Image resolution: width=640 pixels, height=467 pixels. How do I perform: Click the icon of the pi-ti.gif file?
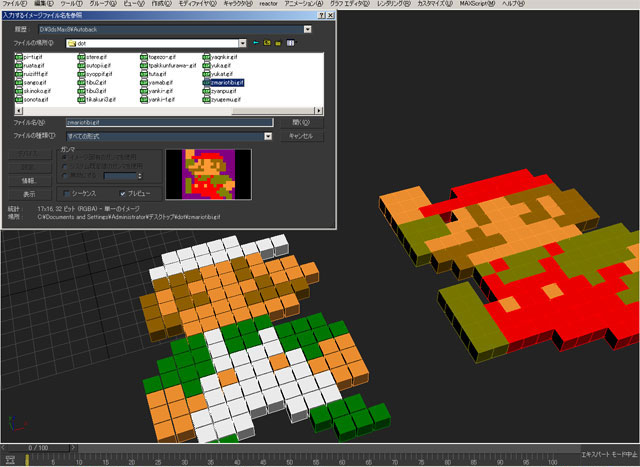click(19, 57)
